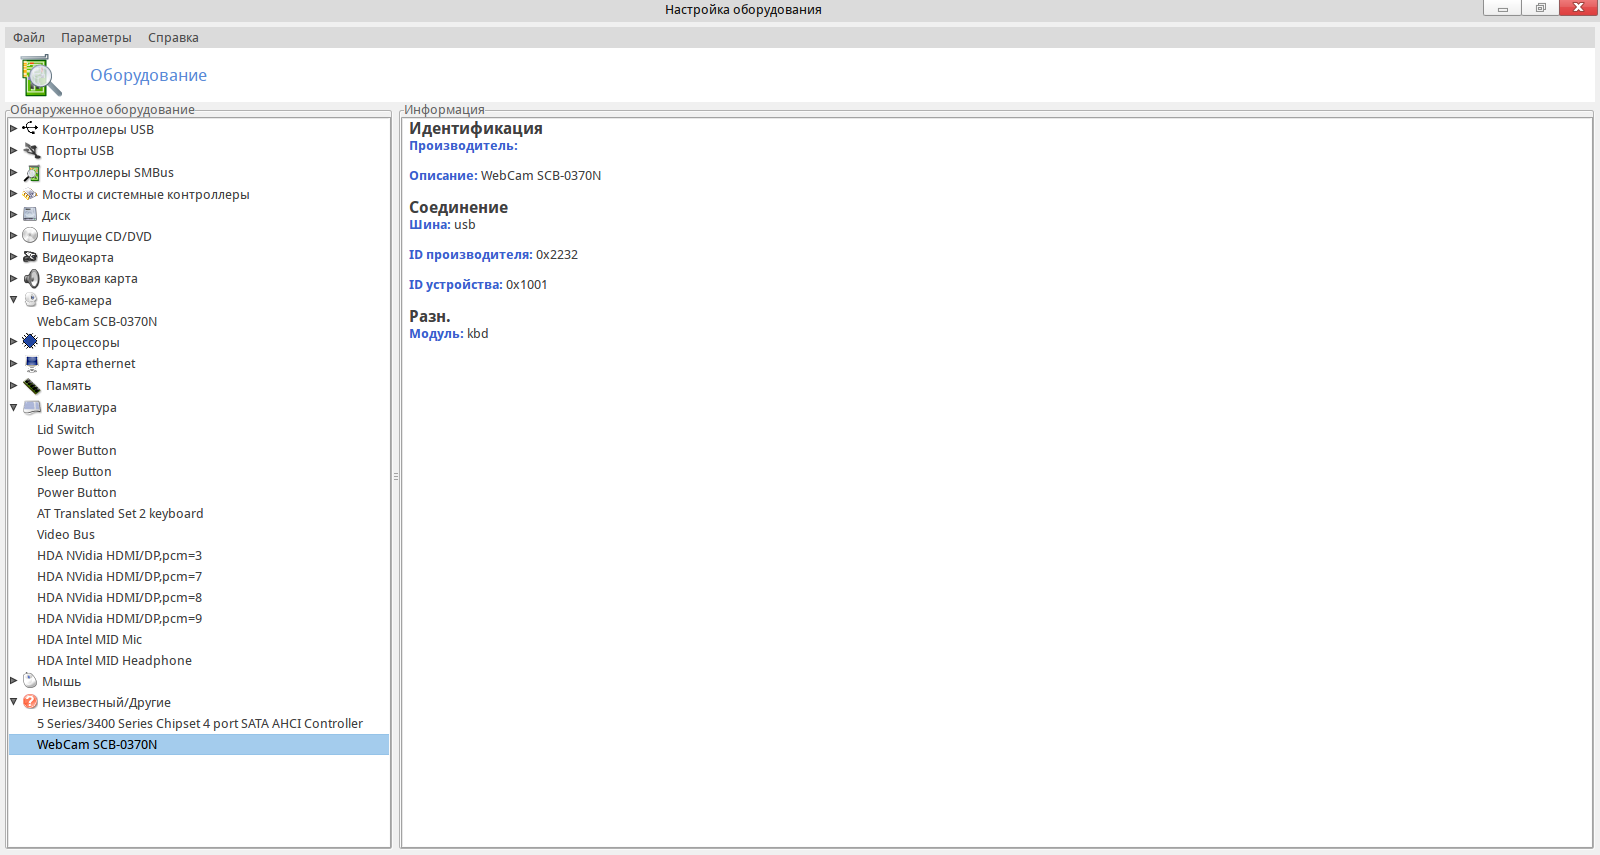Open the Параметры menu
Image resolution: width=1600 pixels, height=855 pixels.
point(96,38)
